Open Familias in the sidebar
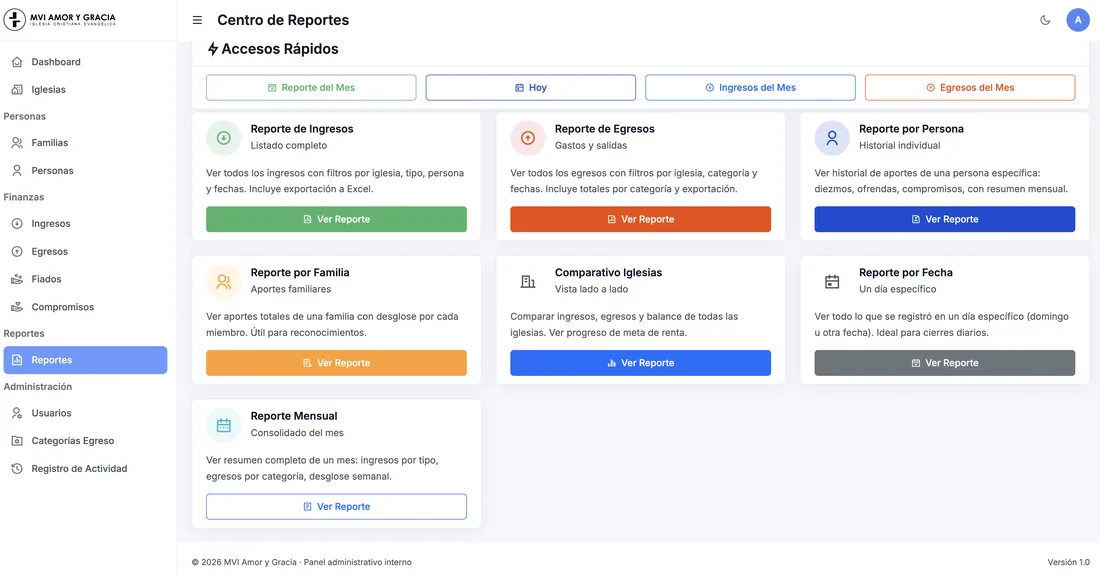Viewport: 1100px width, 576px height. click(x=86, y=142)
